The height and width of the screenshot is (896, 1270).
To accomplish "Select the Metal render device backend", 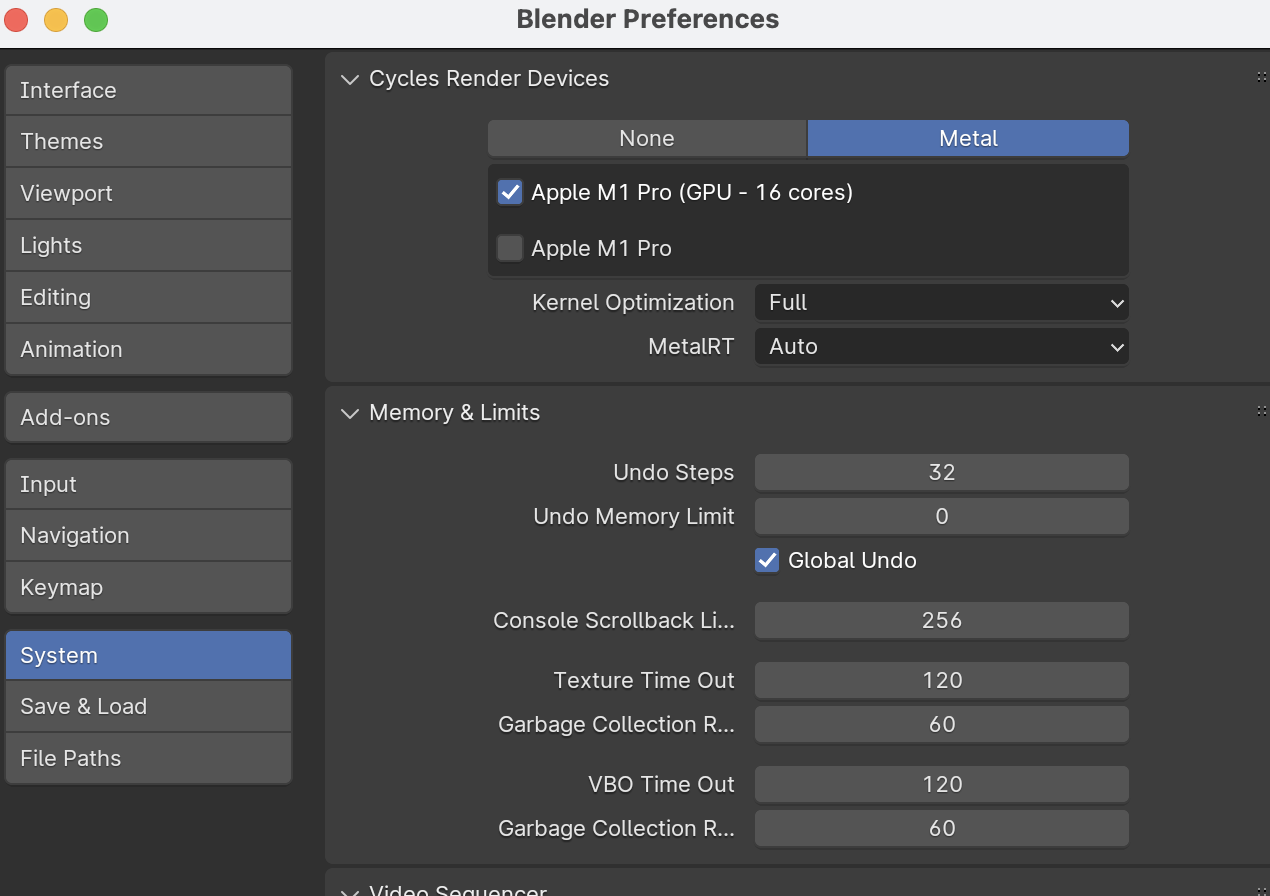I will [x=967, y=139].
